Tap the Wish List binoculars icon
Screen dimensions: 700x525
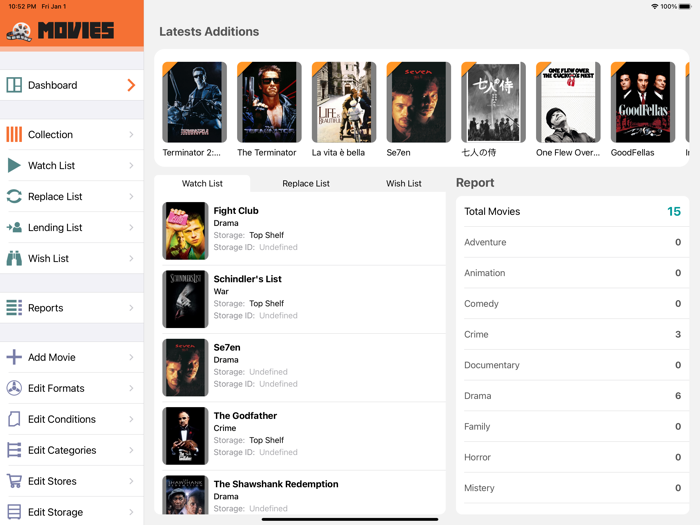[14, 258]
